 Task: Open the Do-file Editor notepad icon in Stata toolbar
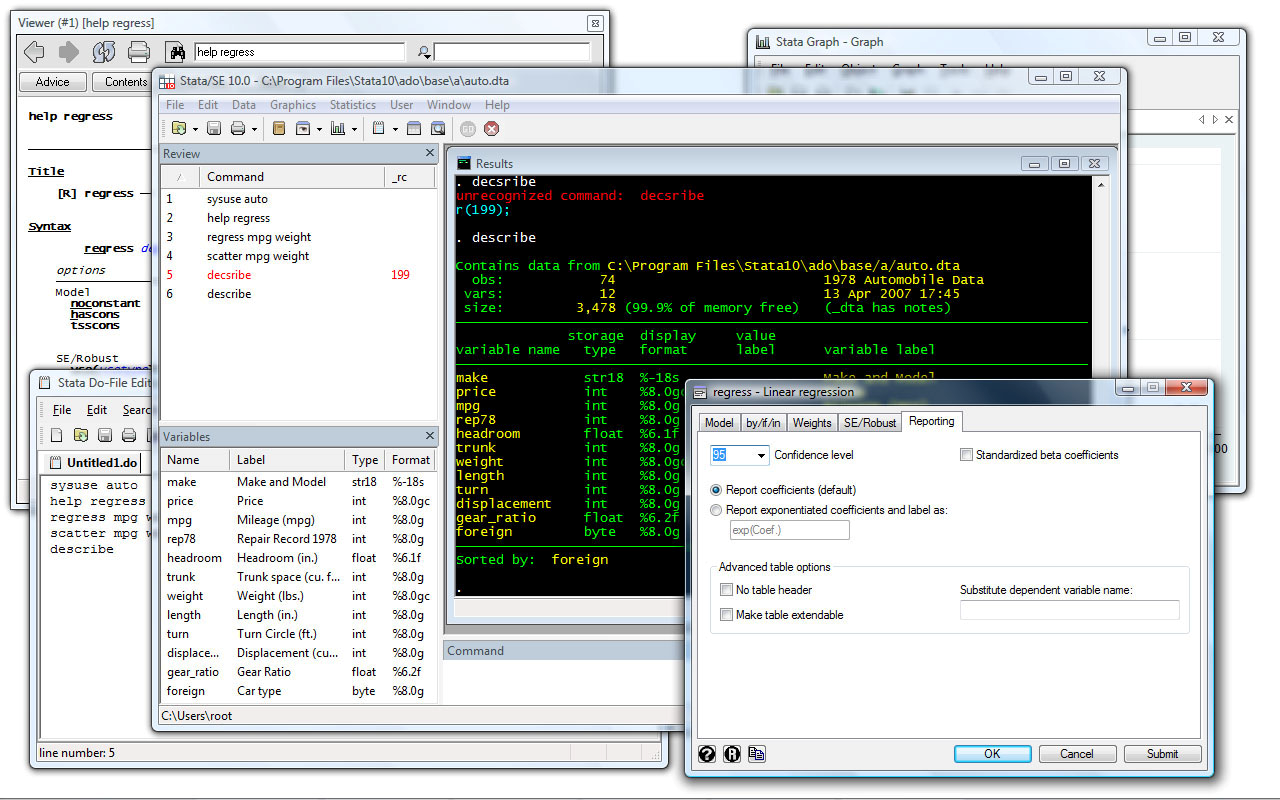tap(379, 128)
